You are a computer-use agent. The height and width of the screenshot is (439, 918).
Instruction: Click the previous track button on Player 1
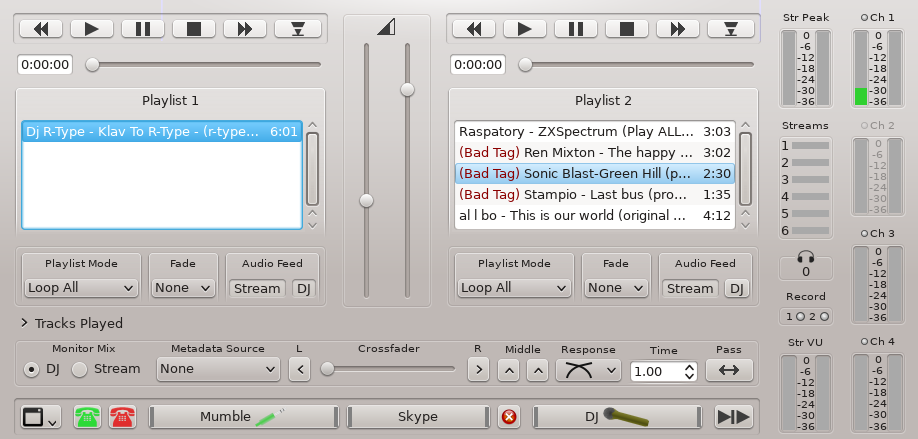click(41, 29)
